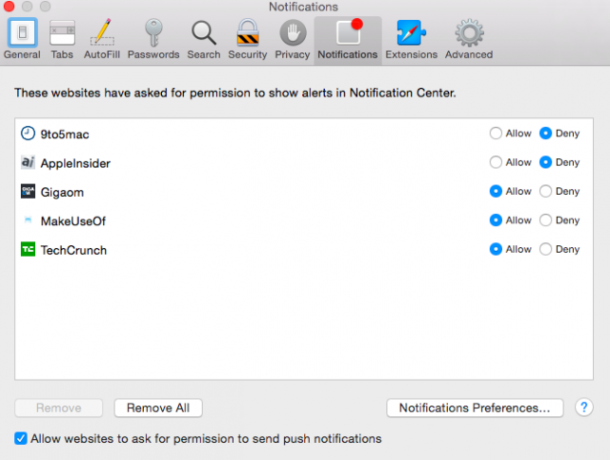Screen dimensions: 610x460
Task: Set MakeUseOf to Allow
Action: (x=496, y=220)
